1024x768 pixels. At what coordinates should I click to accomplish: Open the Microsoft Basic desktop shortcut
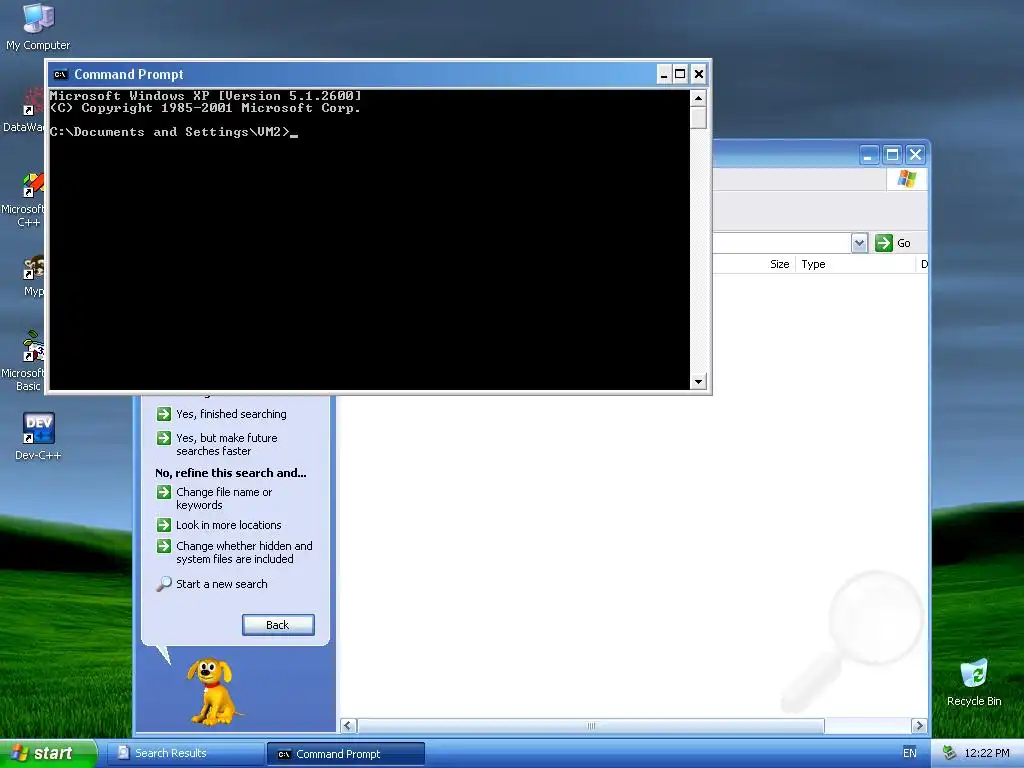click(x=23, y=361)
